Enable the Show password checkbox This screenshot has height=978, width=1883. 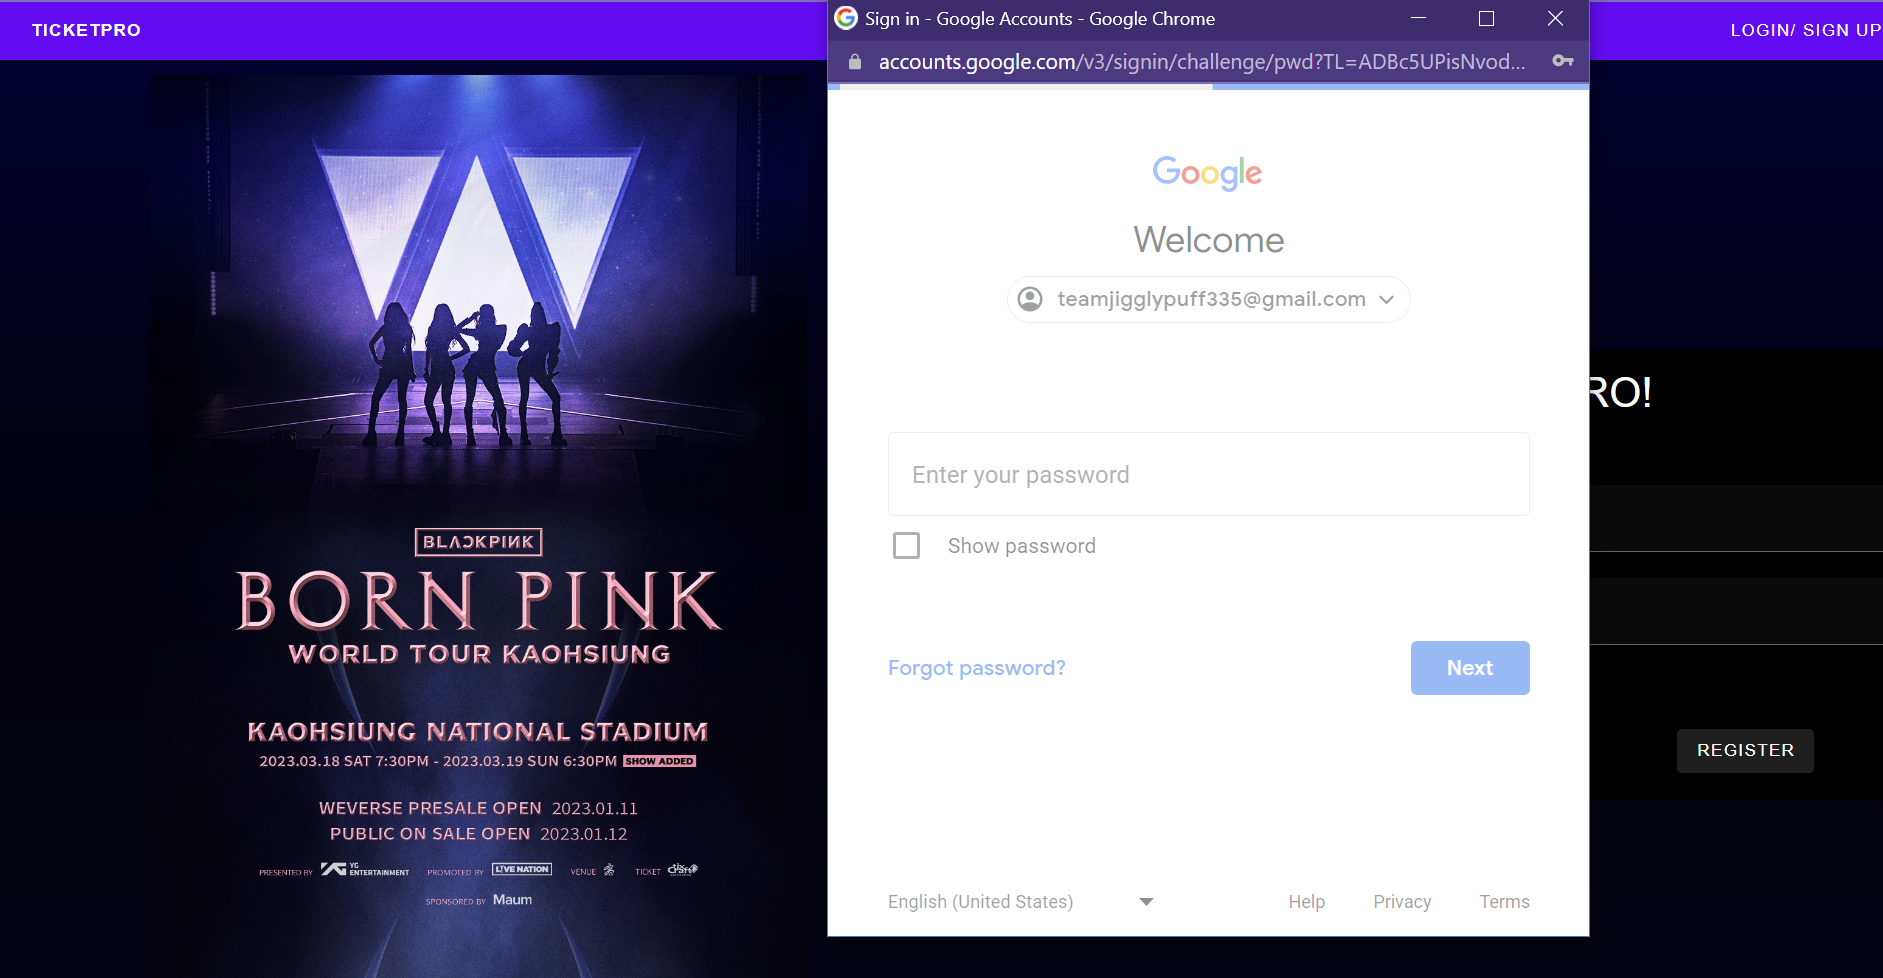click(x=906, y=545)
